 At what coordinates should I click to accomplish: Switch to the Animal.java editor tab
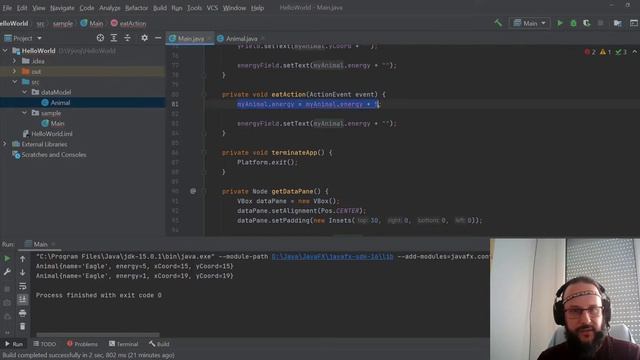(x=241, y=38)
